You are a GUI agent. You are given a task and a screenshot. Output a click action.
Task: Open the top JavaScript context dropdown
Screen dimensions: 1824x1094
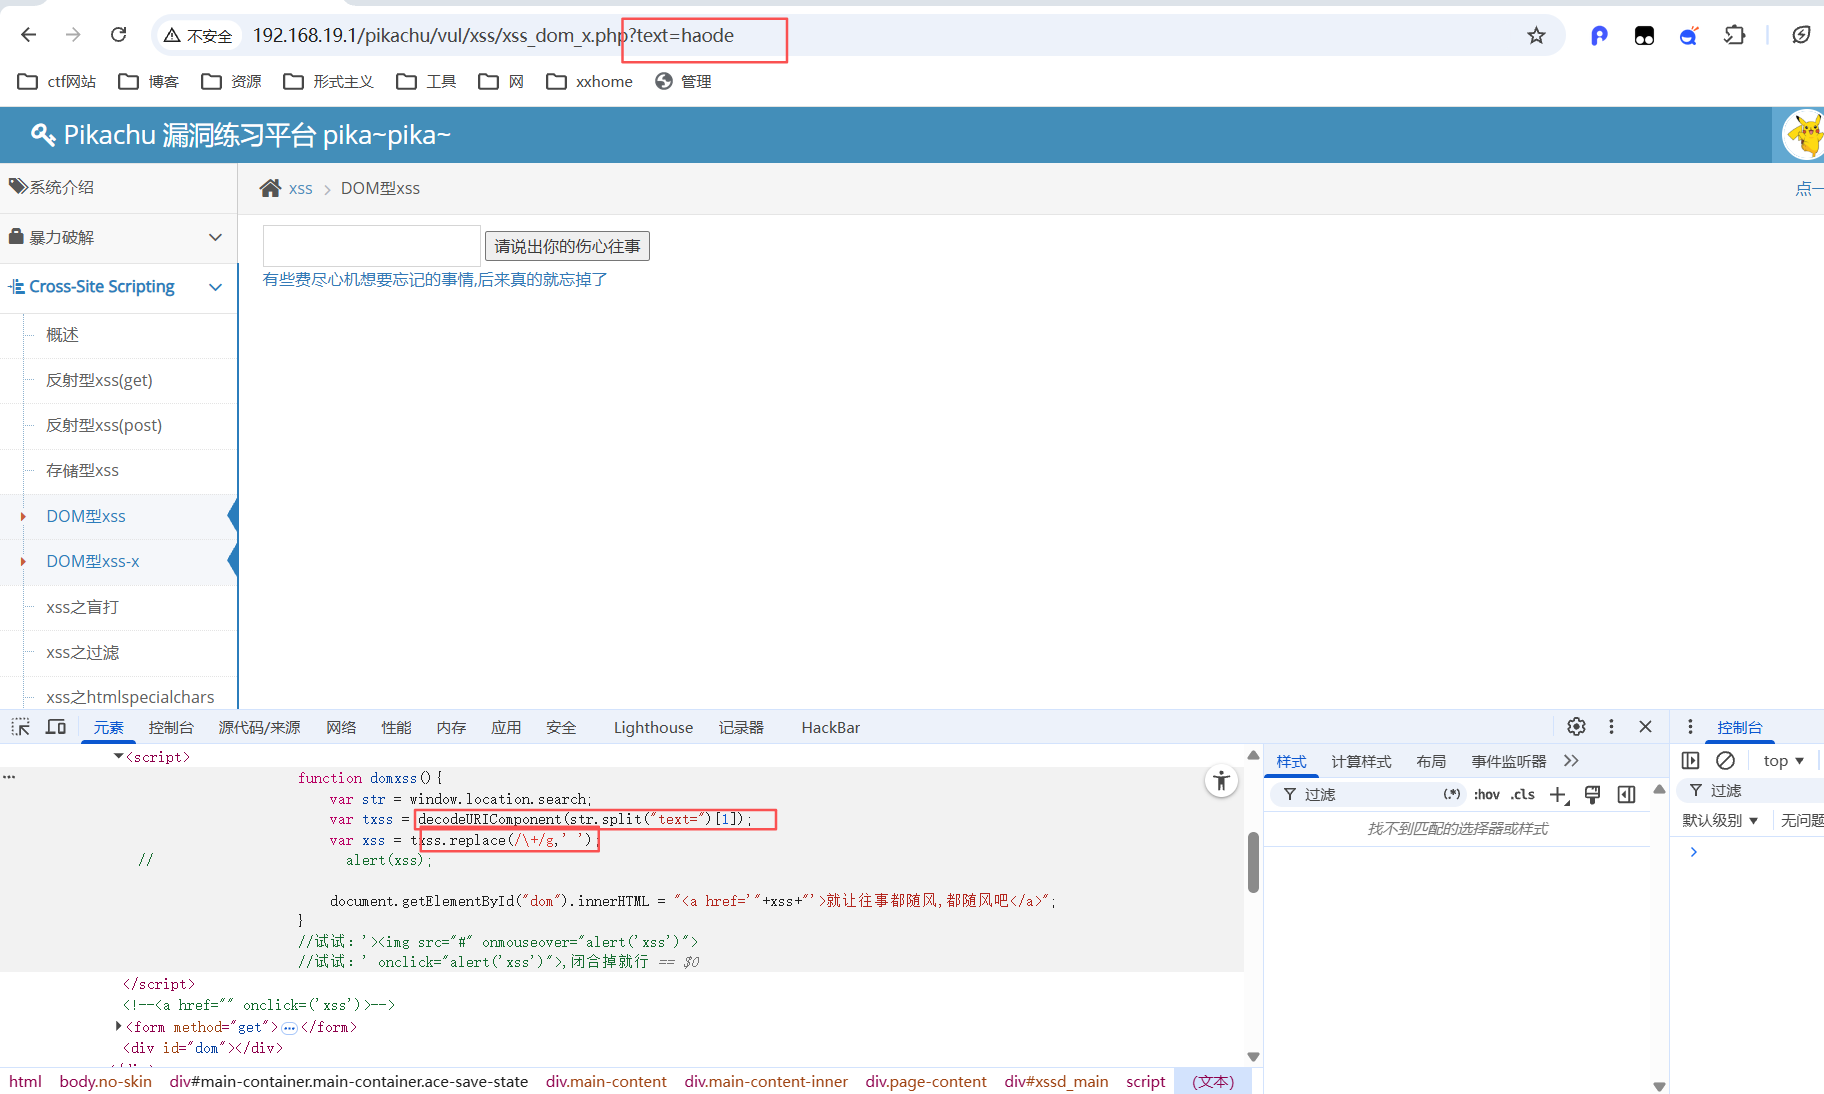coord(1783,761)
